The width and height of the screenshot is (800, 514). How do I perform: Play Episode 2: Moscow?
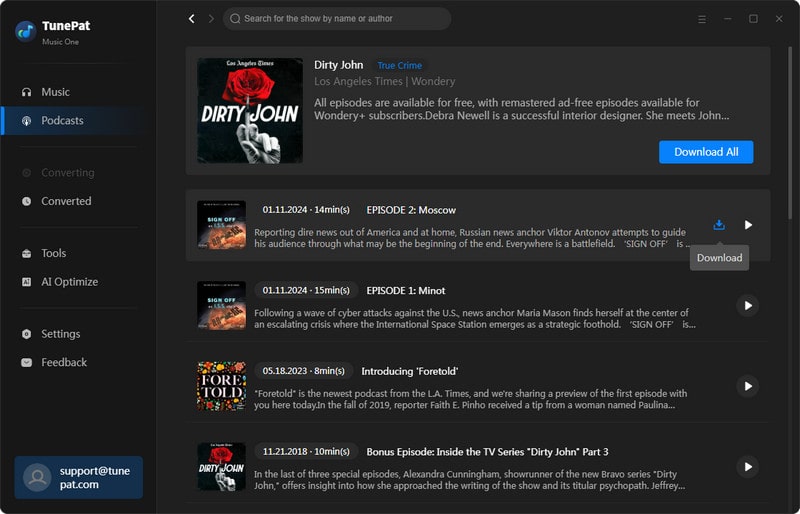pos(748,225)
